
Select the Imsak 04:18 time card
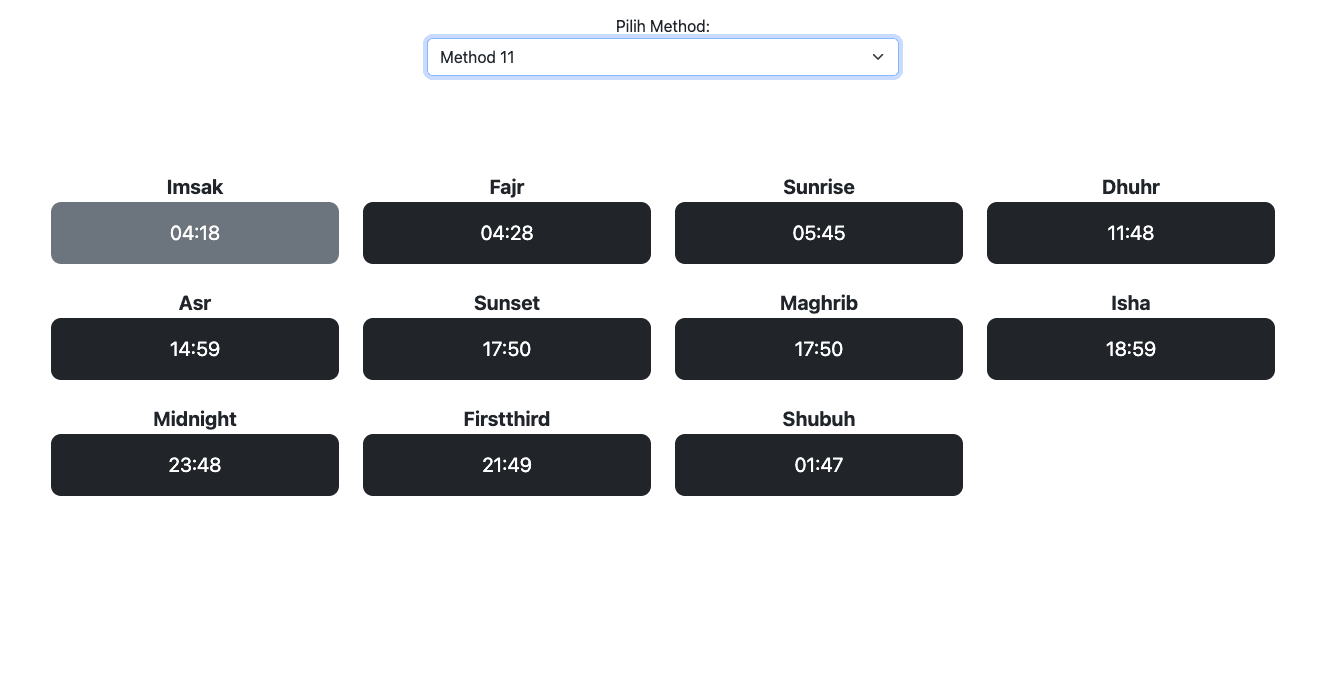195,233
